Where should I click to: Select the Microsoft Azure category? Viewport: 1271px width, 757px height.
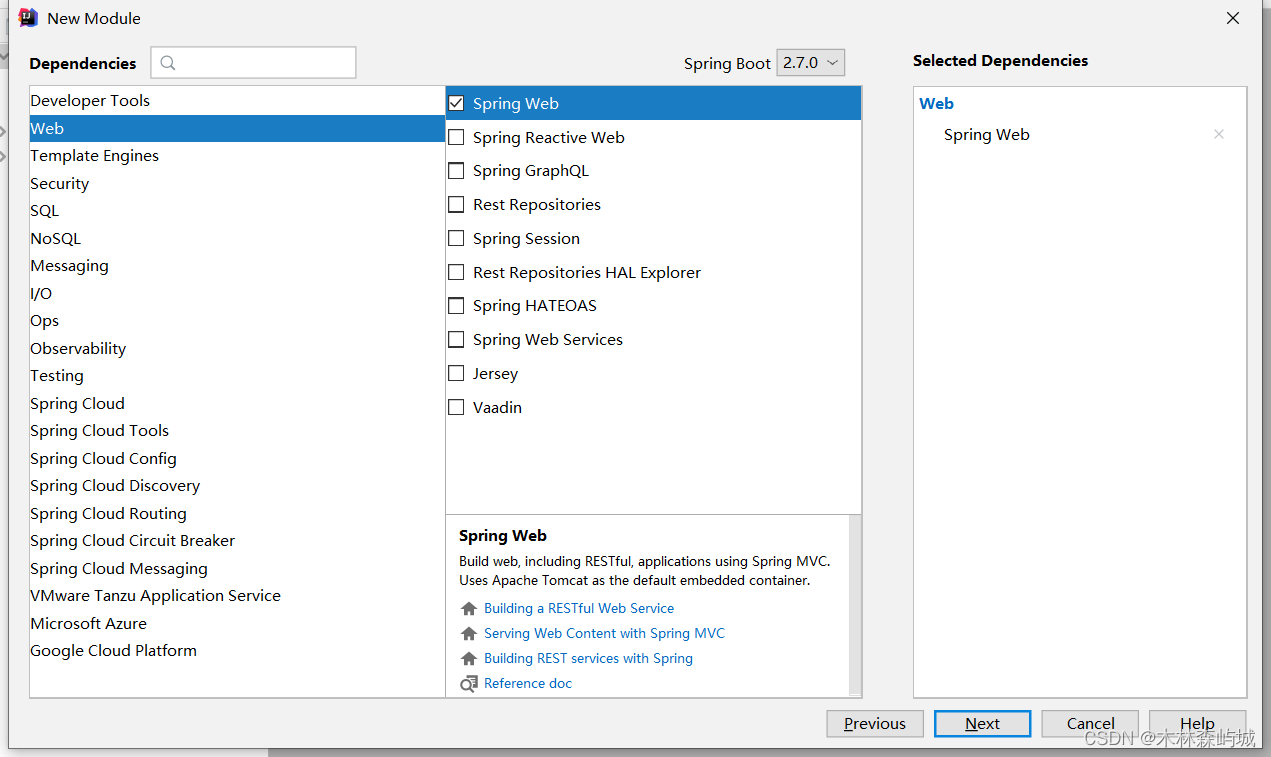click(237, 623)
